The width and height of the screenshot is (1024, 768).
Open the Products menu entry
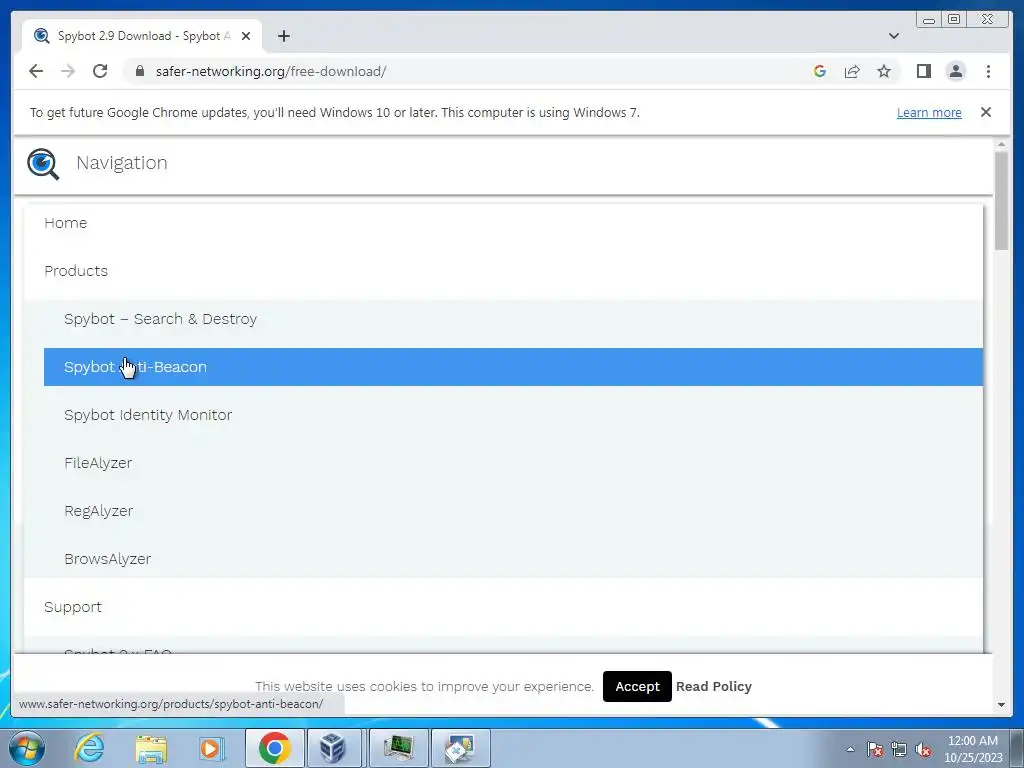click(76, 270)
